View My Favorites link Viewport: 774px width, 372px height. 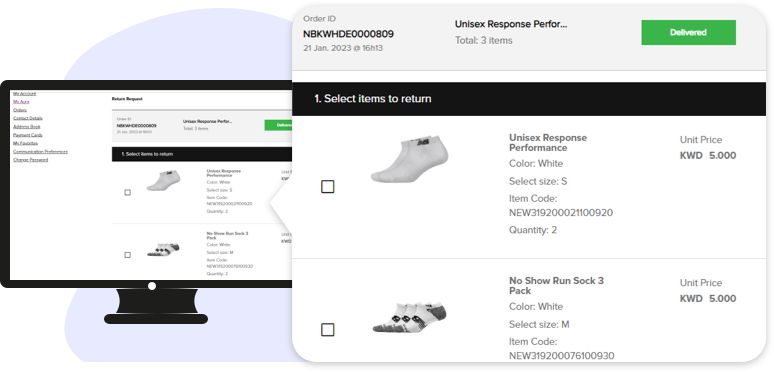(25, 143)
